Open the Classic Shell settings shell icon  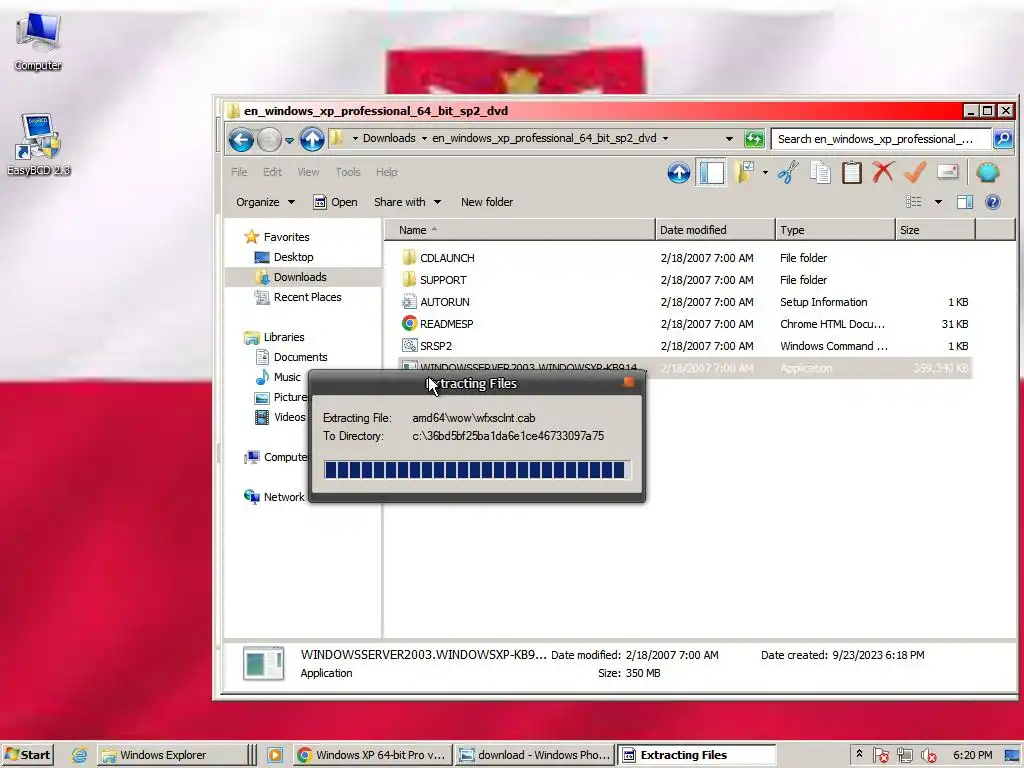(987, 172)
